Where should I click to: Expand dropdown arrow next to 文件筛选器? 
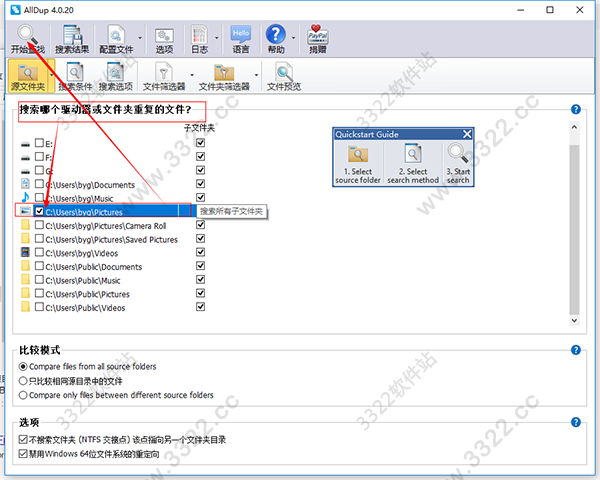(192, 75)
